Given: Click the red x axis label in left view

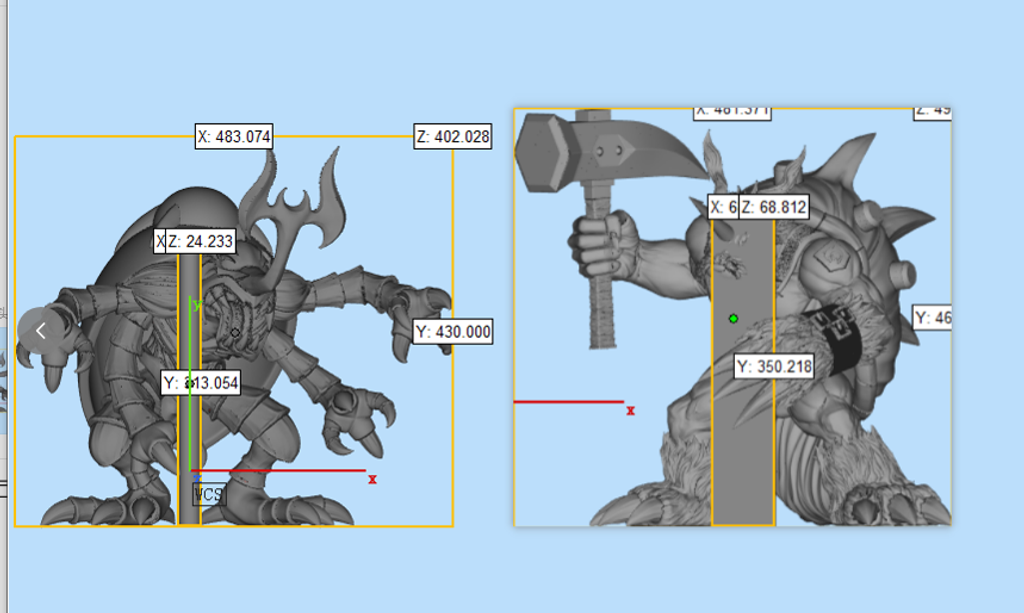Looking at the screenshot, I should (x=372, y=480).
